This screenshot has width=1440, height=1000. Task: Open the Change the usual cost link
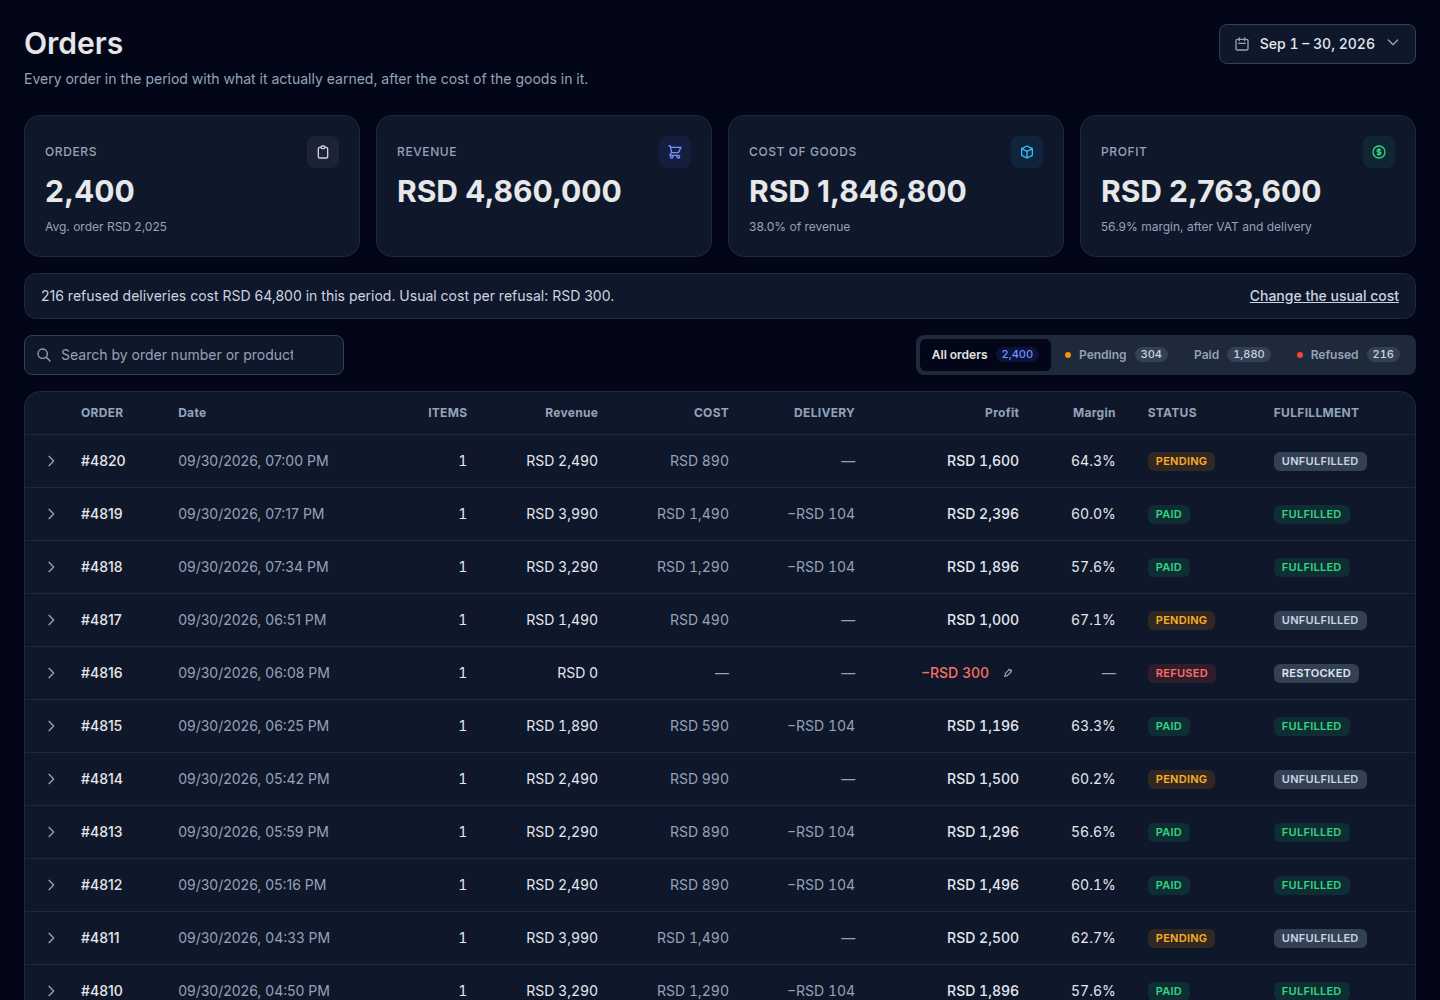click(1324, 296)
